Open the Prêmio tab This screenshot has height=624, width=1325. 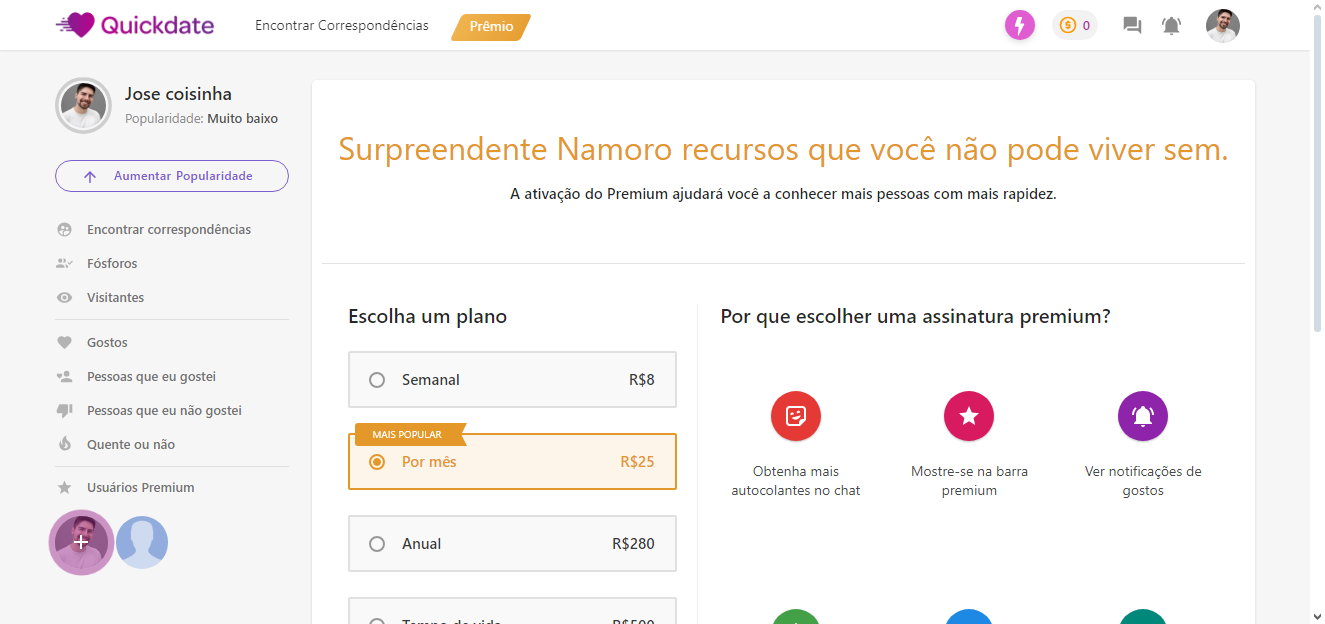click(x=491, y=27)
